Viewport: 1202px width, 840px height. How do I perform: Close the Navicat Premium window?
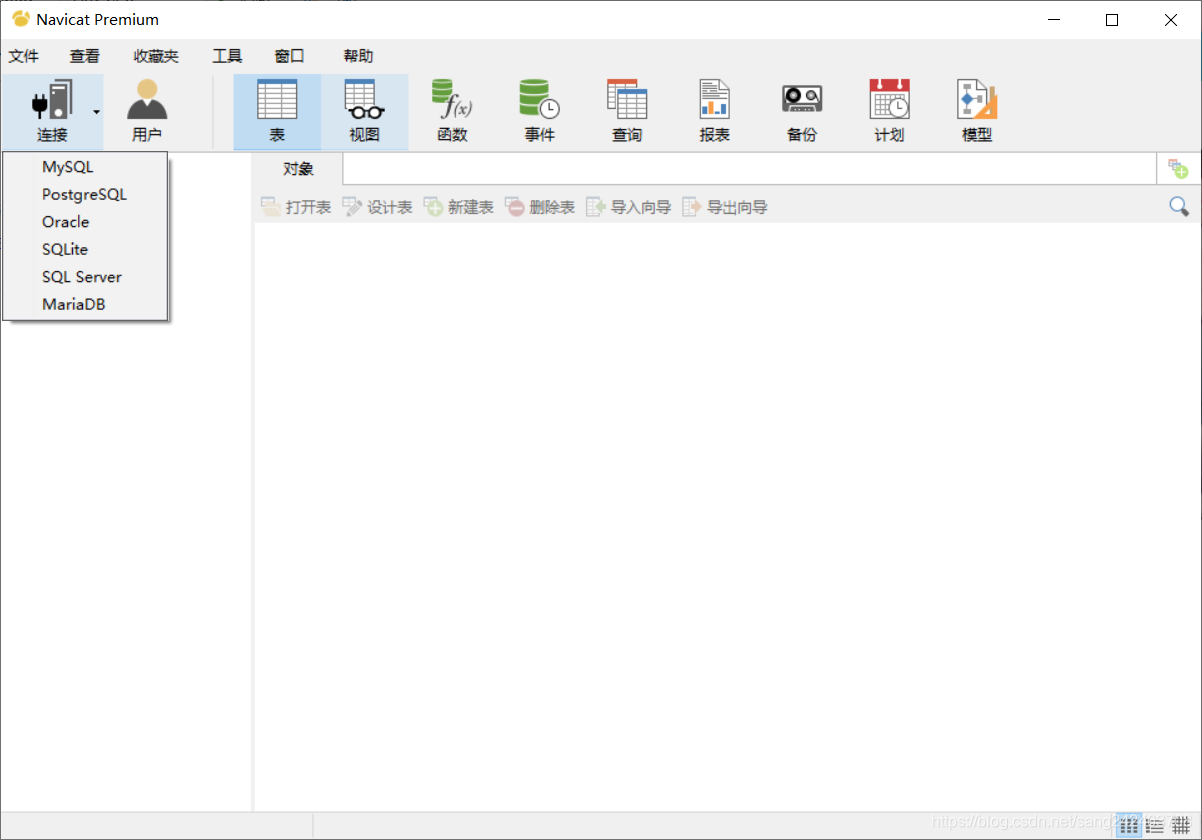(1171, 20)
